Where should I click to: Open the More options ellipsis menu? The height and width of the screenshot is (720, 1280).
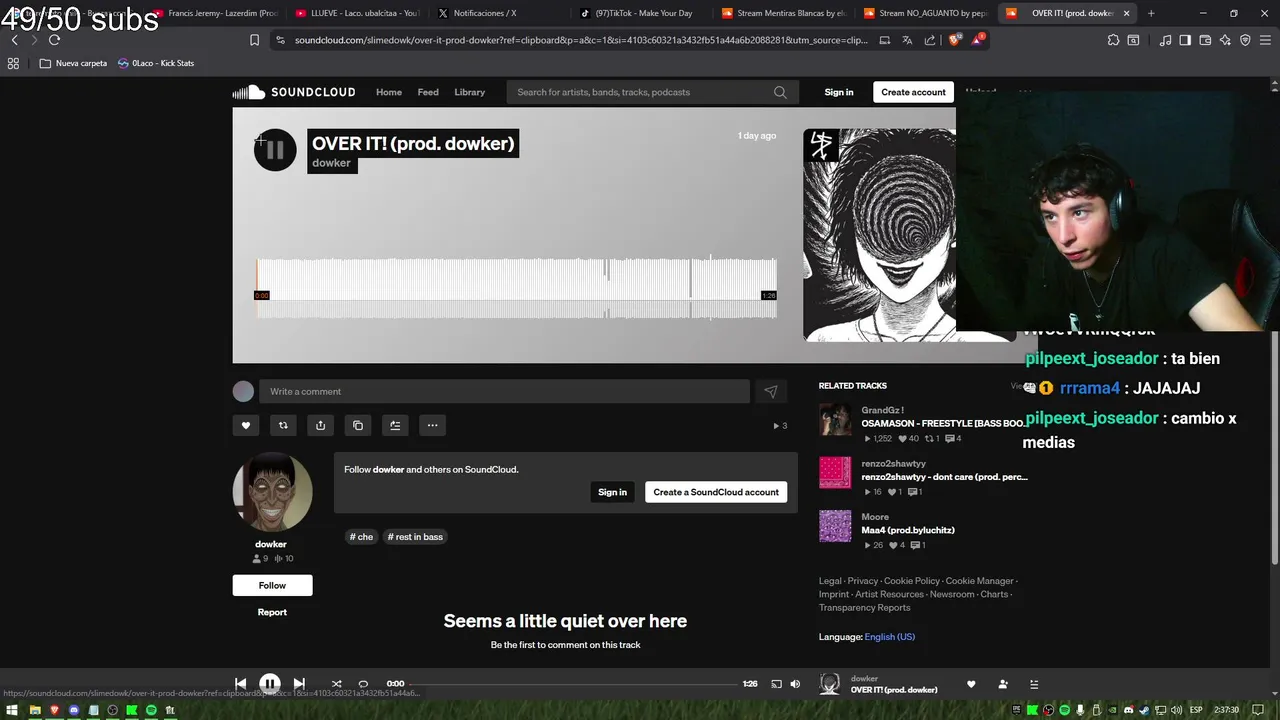(432, 425)
